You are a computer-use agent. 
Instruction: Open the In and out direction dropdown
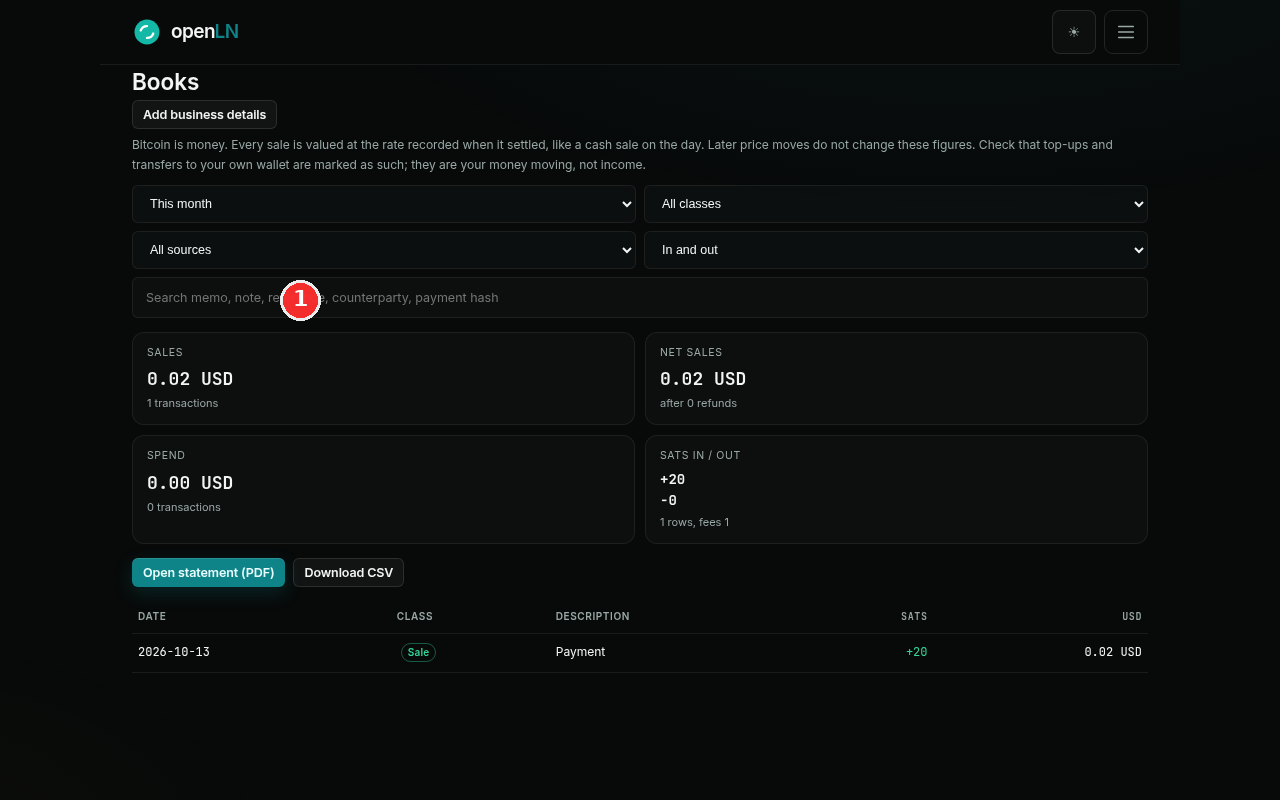click(x=896, y=250)
